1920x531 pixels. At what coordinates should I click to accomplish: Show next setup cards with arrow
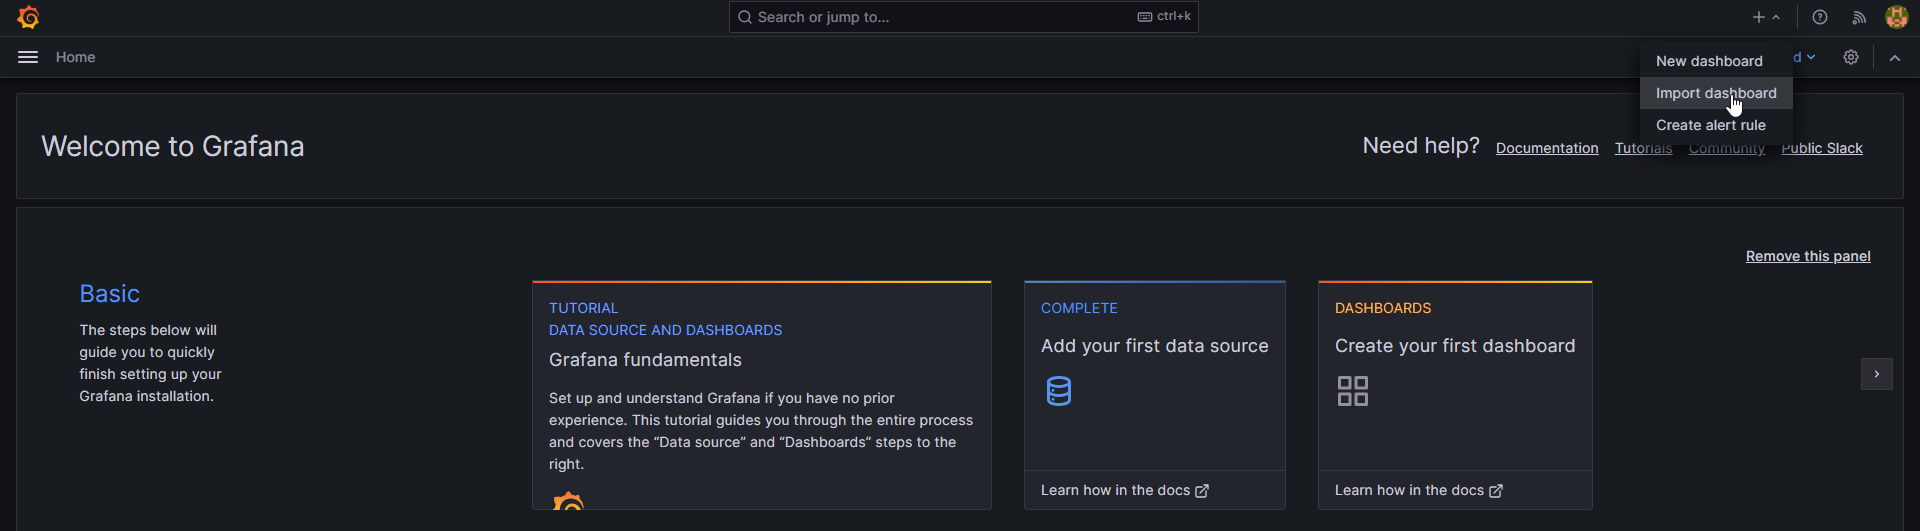[1876, 374]
